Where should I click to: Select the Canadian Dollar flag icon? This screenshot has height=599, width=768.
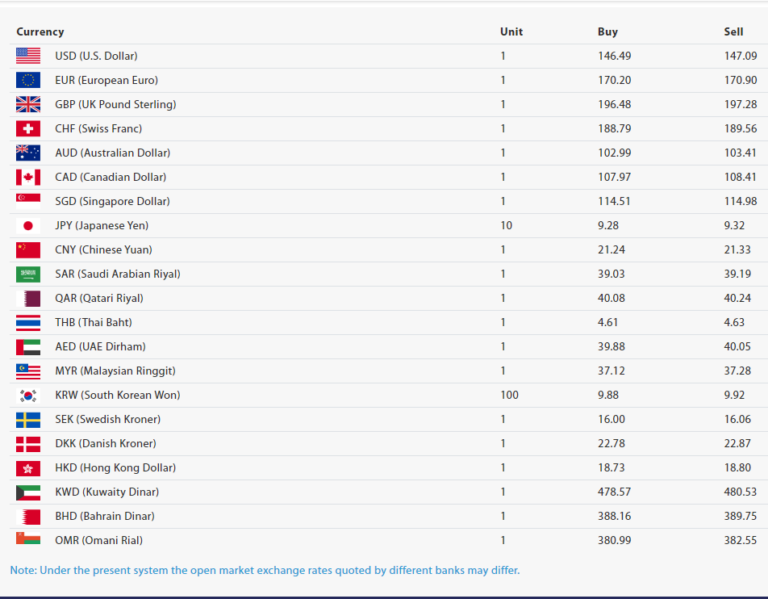[x=28, y=177]
